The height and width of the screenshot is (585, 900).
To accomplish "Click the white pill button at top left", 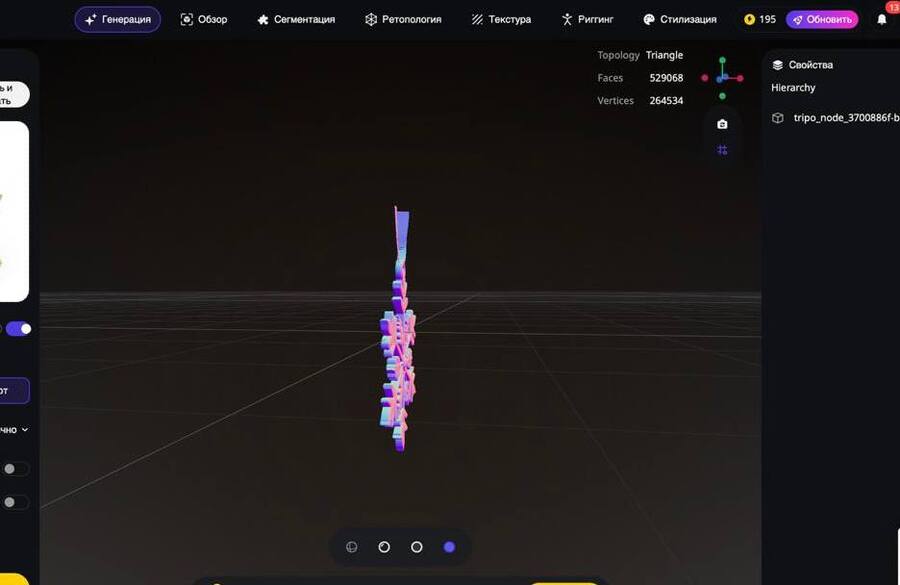I will point(14,94).
